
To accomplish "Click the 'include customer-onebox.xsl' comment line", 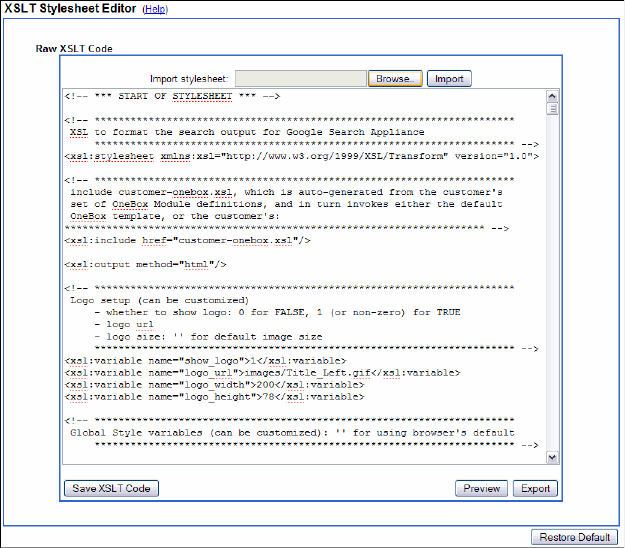I will point(286,192).
